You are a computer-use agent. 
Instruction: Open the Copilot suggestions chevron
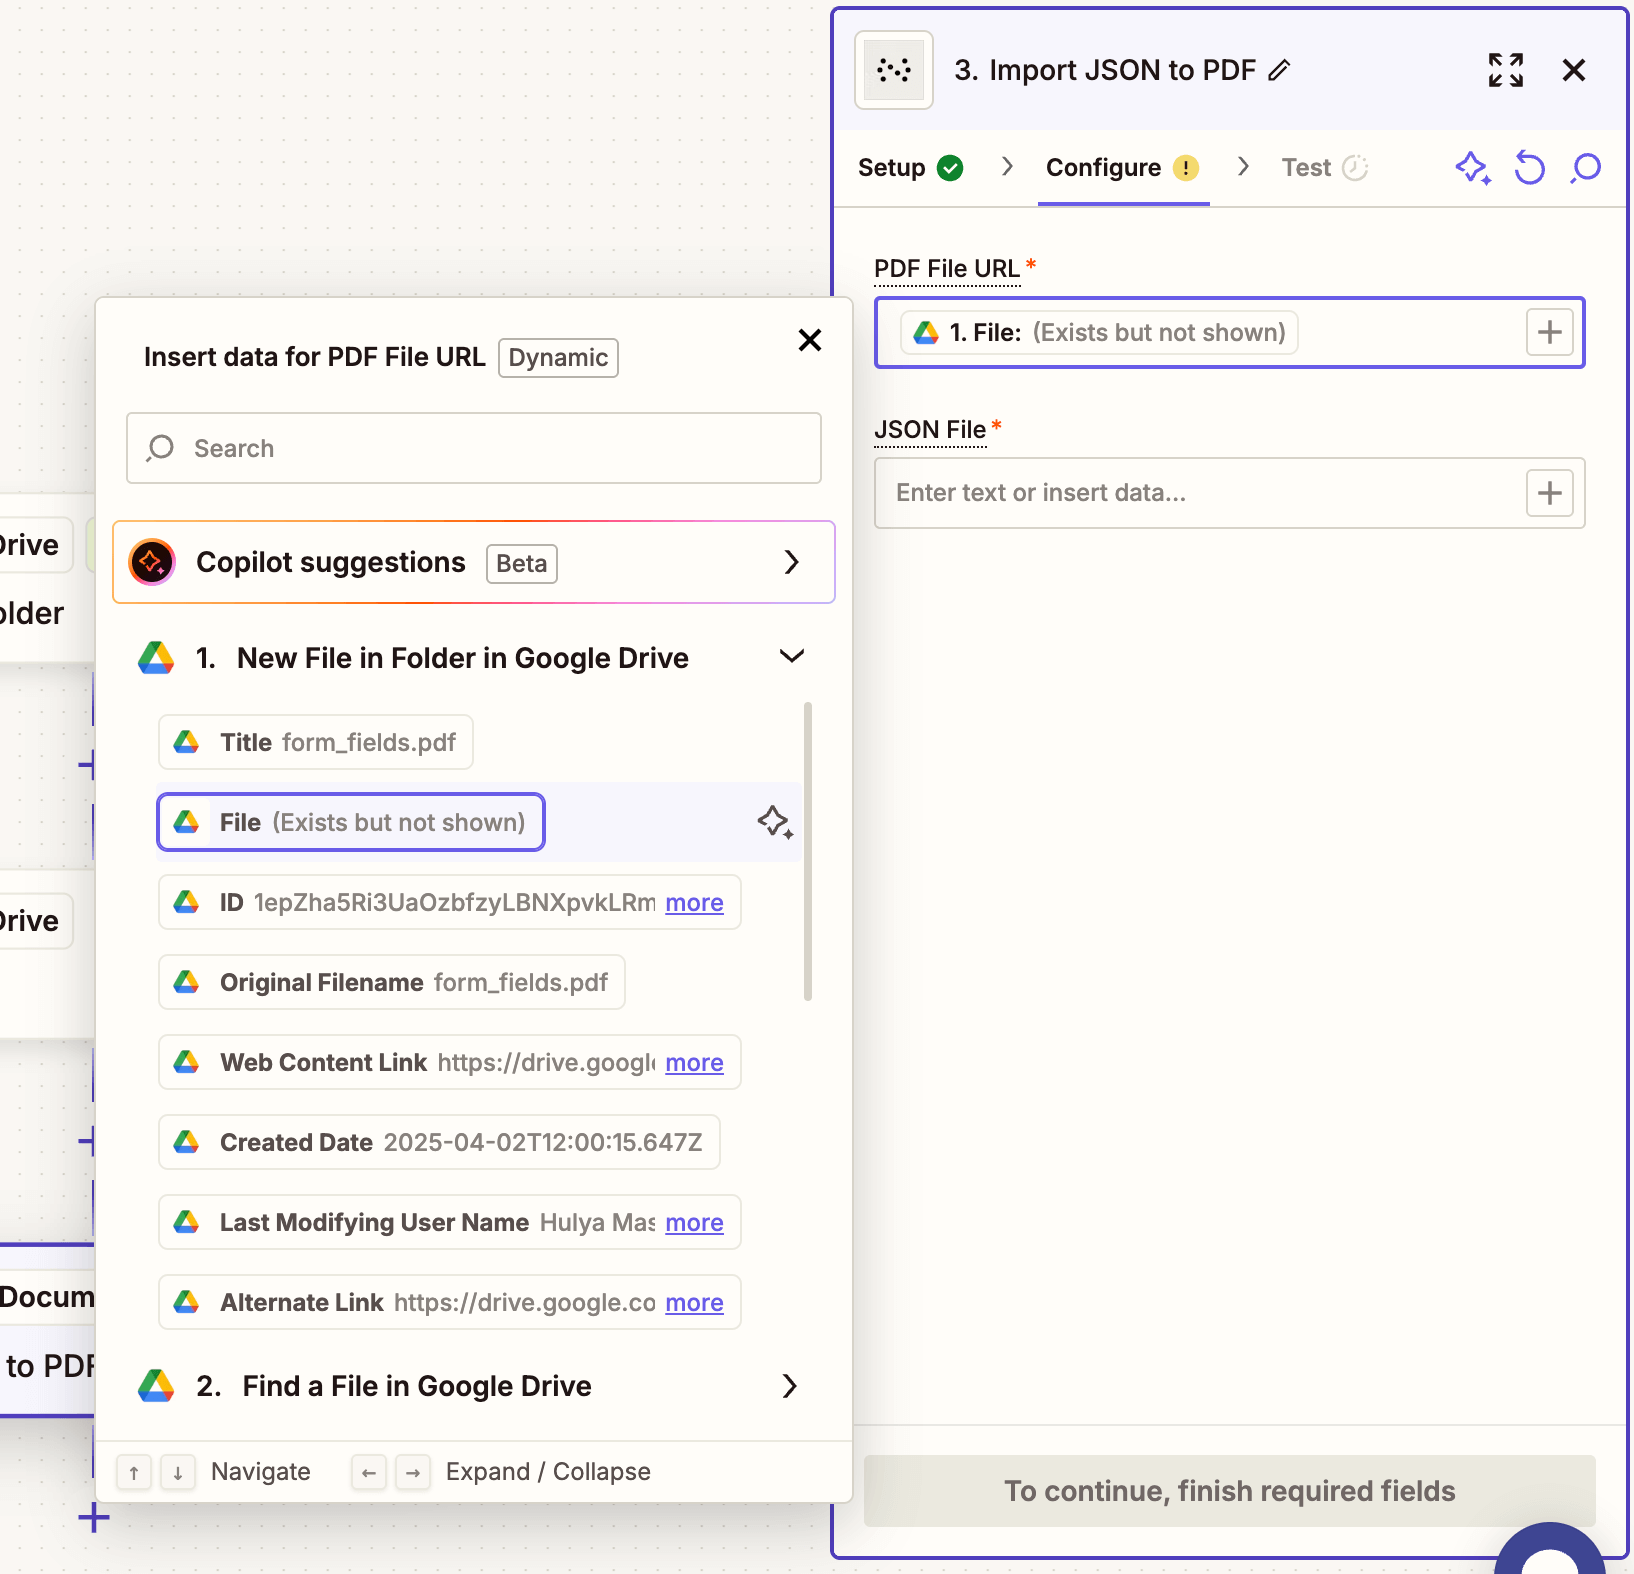pos(792,562)
